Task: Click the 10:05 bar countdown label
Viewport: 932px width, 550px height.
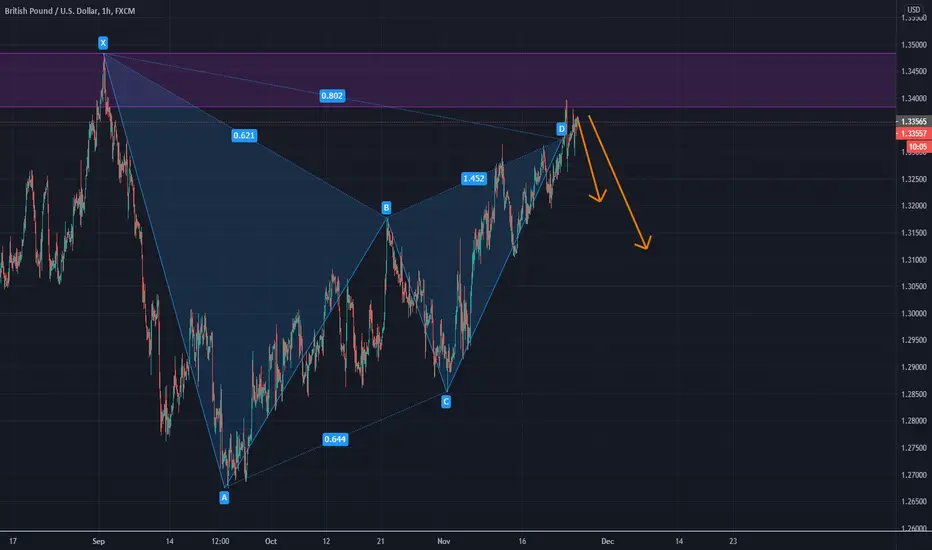Action: pos(918,146)
